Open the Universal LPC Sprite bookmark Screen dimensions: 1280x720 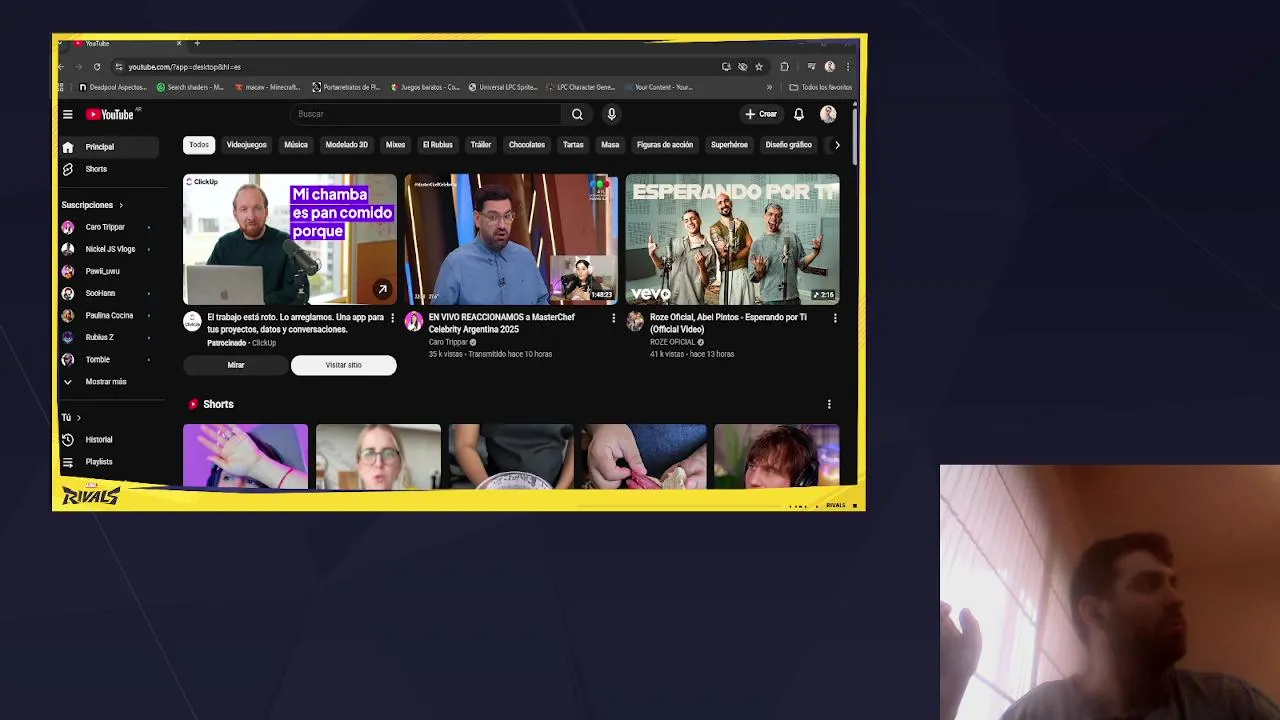coord(502,87)
